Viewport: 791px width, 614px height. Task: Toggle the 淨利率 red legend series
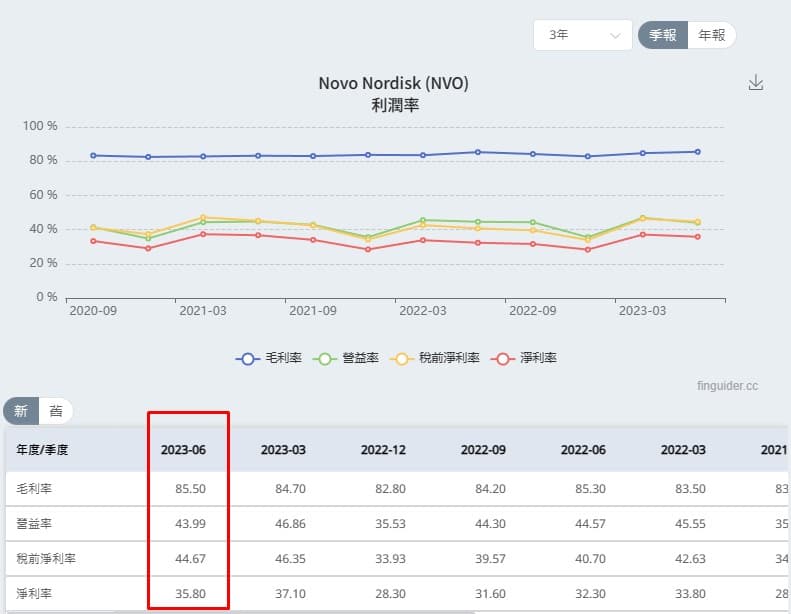524,358
